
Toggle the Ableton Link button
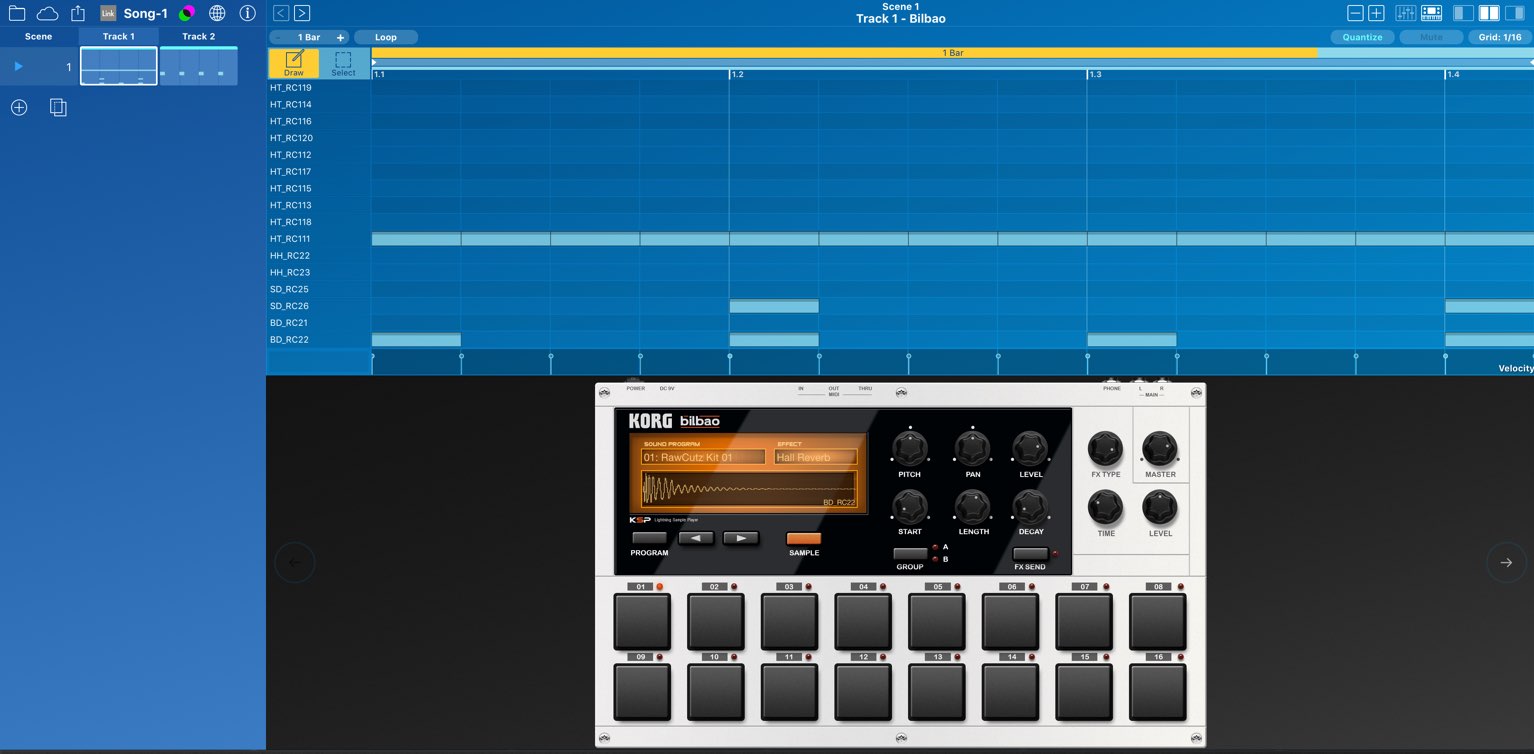coord(108,13)
